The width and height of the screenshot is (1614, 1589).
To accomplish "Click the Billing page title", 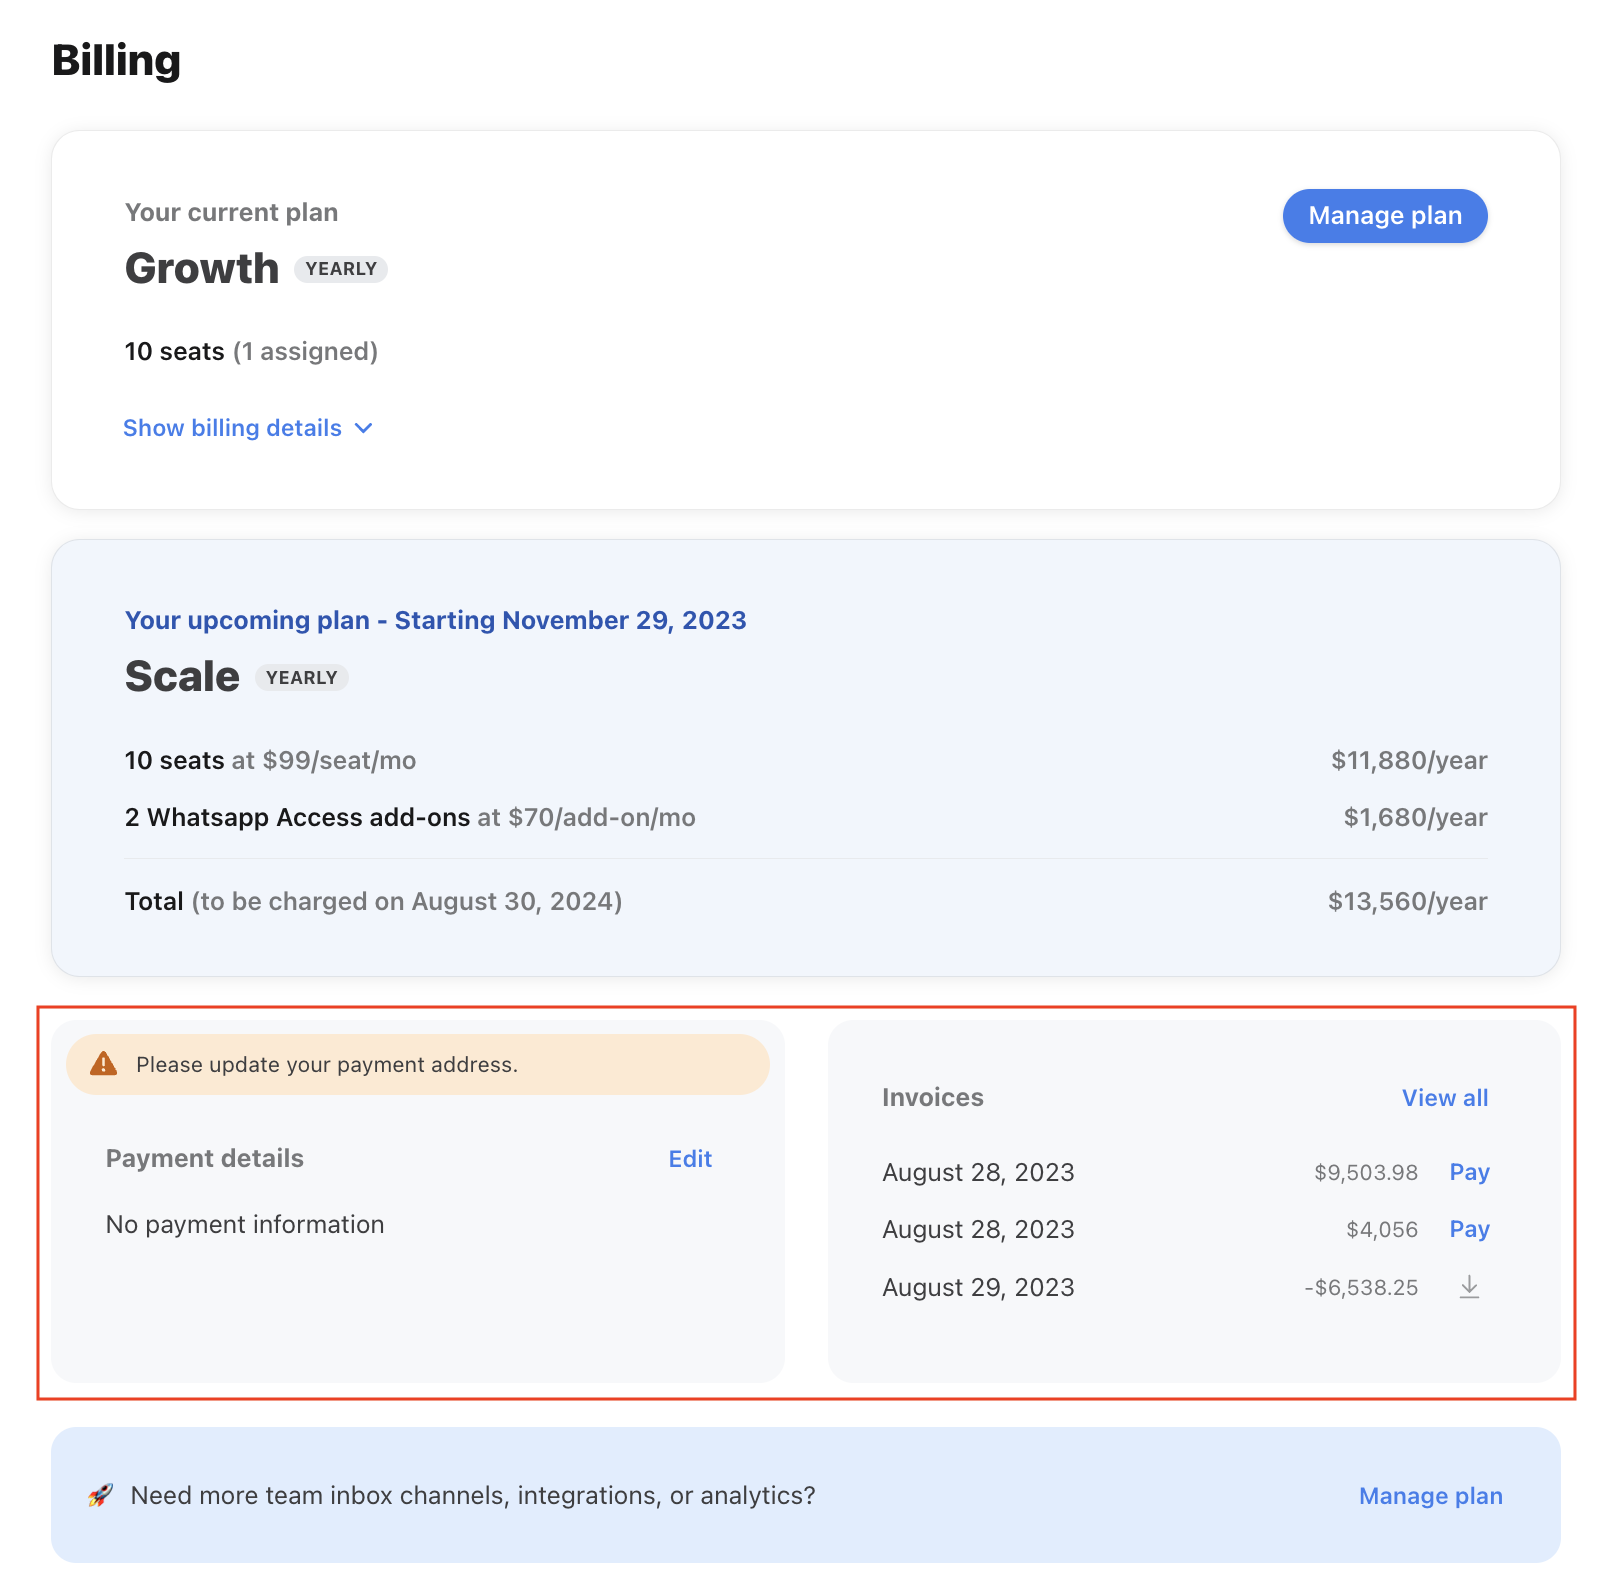I will click(117, 60).
